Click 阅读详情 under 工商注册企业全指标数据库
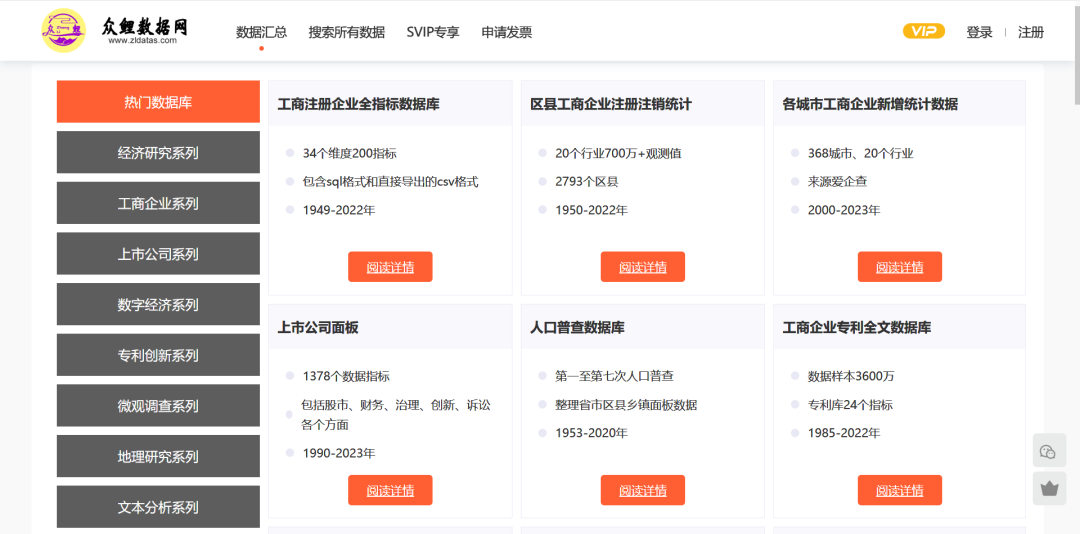1080x534 pixels. click(390, 267)
